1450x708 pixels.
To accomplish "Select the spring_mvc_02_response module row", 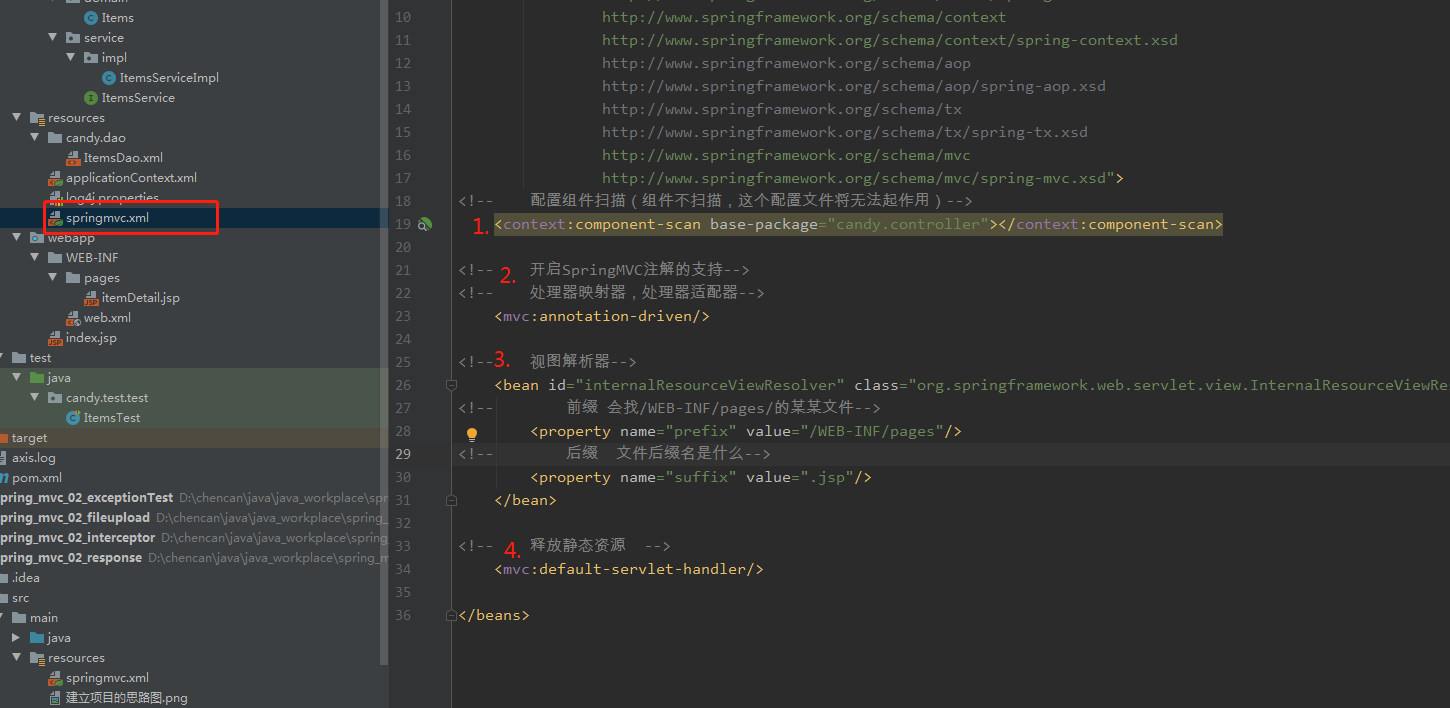I will click(x=194, y=558).
